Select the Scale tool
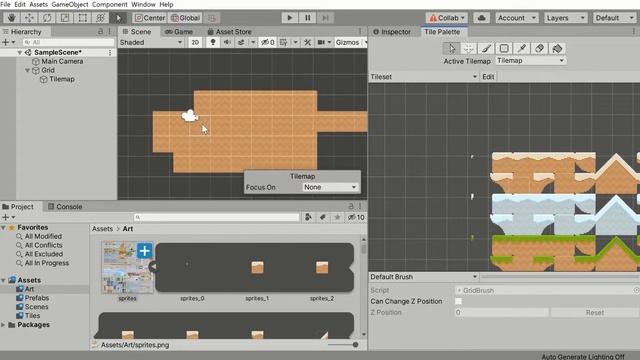 pyautogui.click(x=65, y=18)
